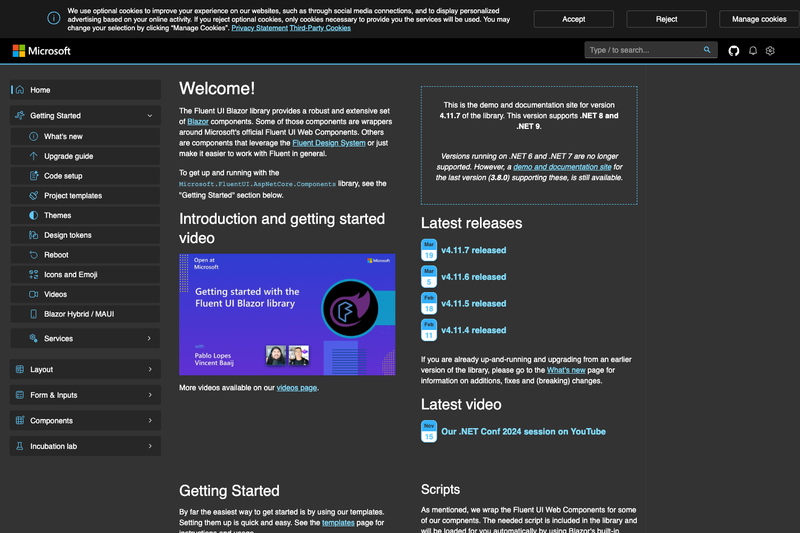
Task: Open What's new menu item
Action: coord(85,136)
